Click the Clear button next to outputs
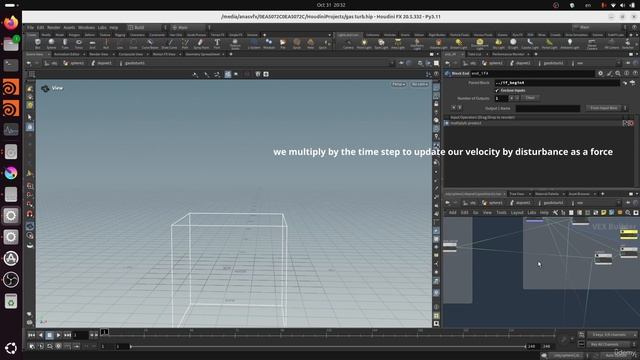640x360 pixels. [530, 98]
